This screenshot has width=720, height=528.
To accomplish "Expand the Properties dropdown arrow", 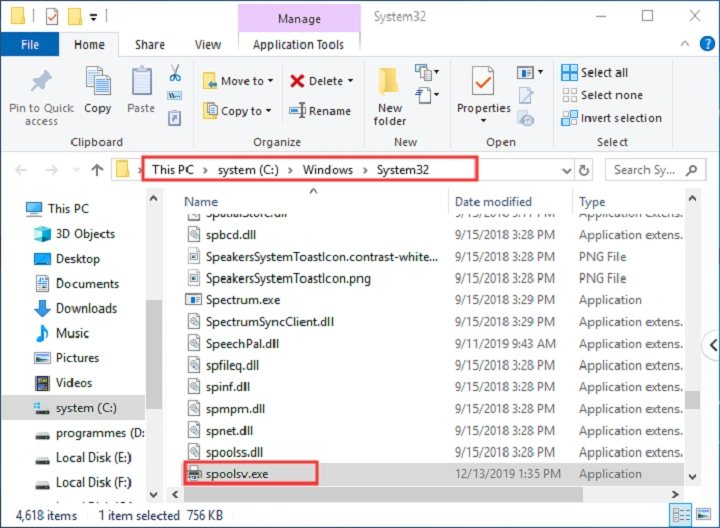I will click(483, 121).
